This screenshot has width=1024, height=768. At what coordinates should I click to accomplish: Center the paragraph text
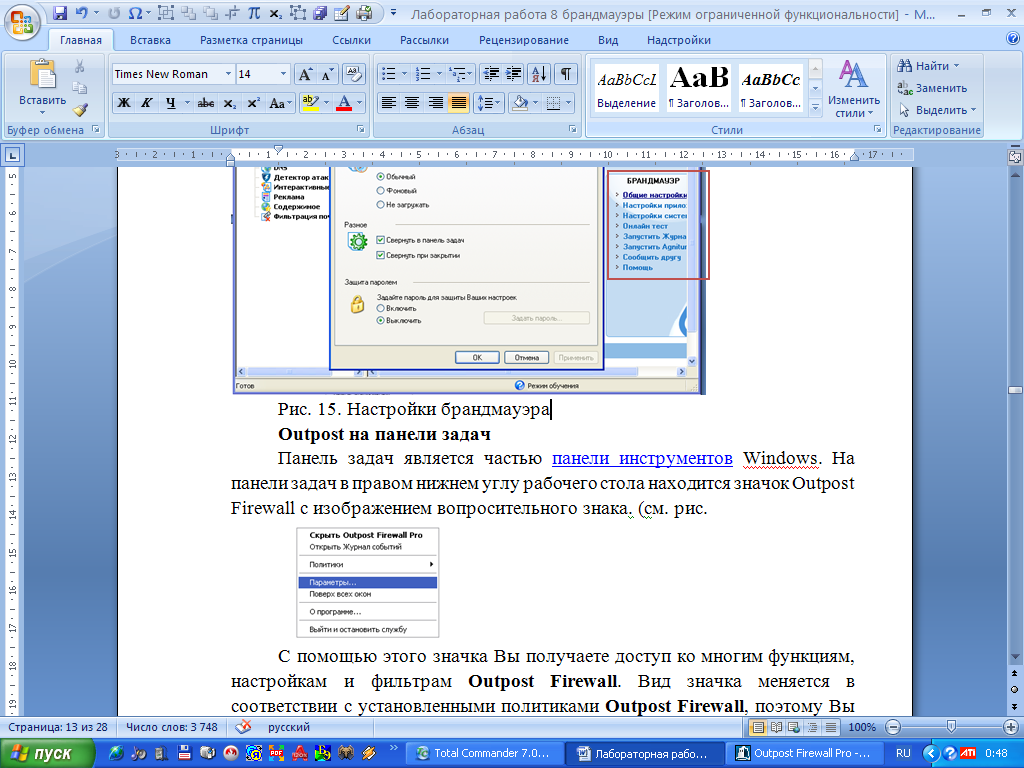(412, 103)
